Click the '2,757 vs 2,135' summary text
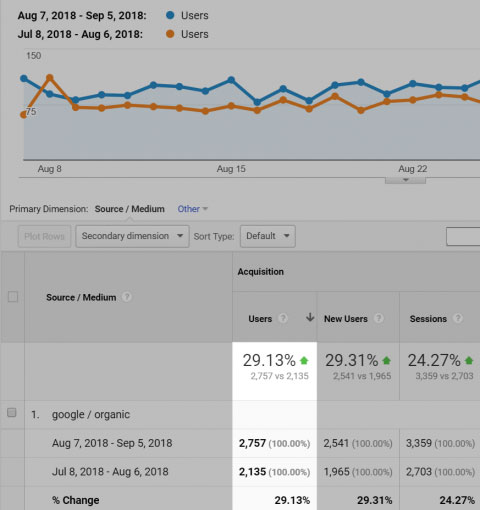The image size is (480, 510). (x=279, y=376)
